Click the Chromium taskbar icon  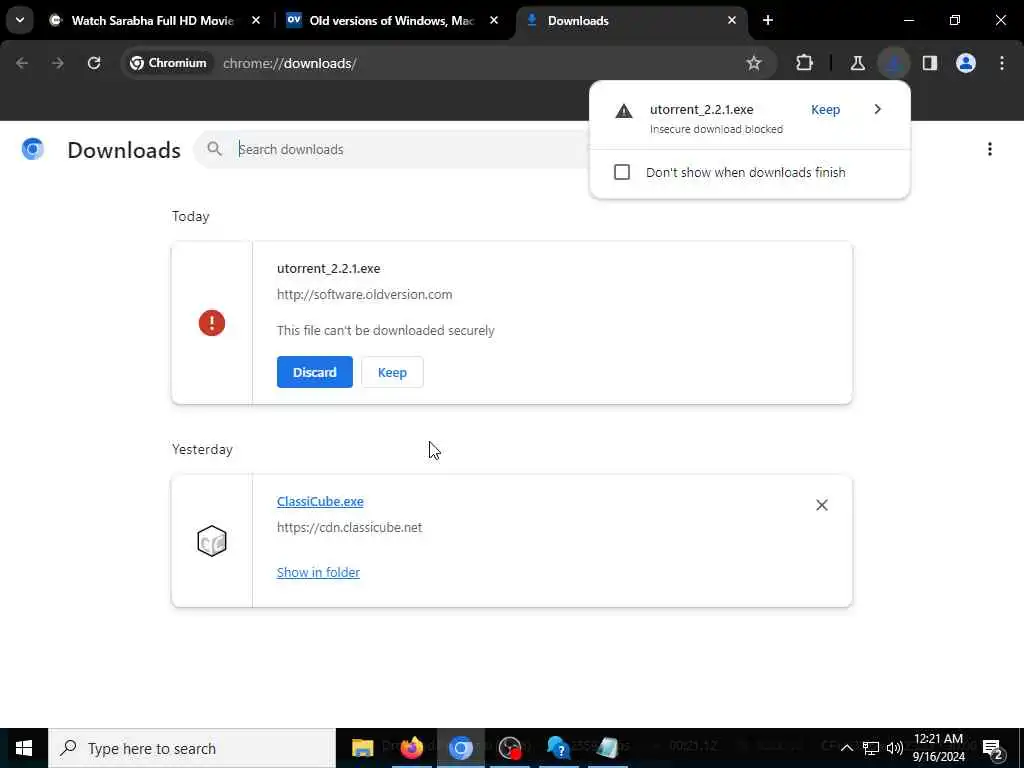pos(460,748)
